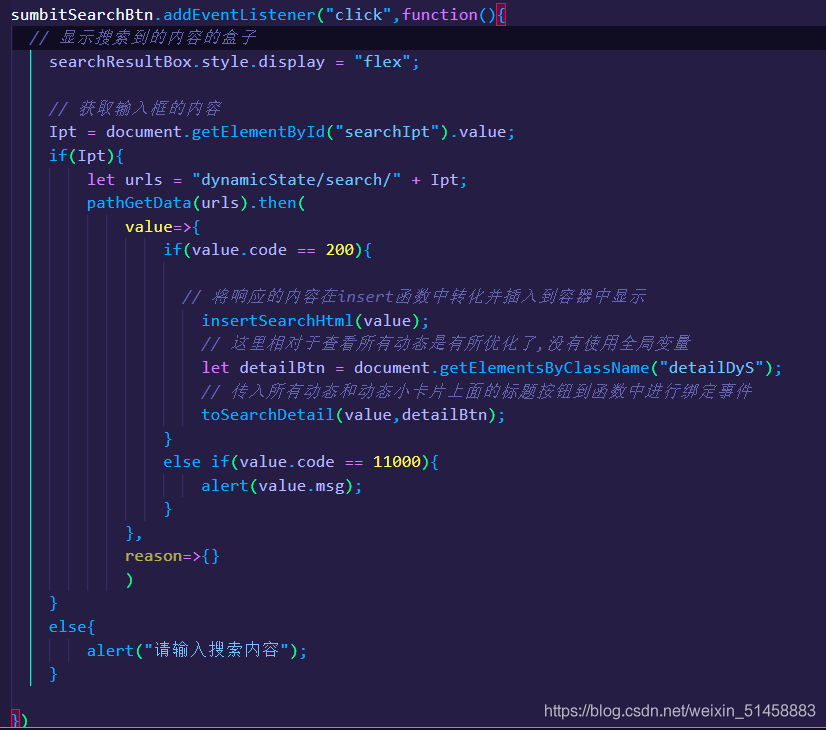The image size is (826, 730).
Task: Click the let urls declaration
Action: tap(125, 180)
